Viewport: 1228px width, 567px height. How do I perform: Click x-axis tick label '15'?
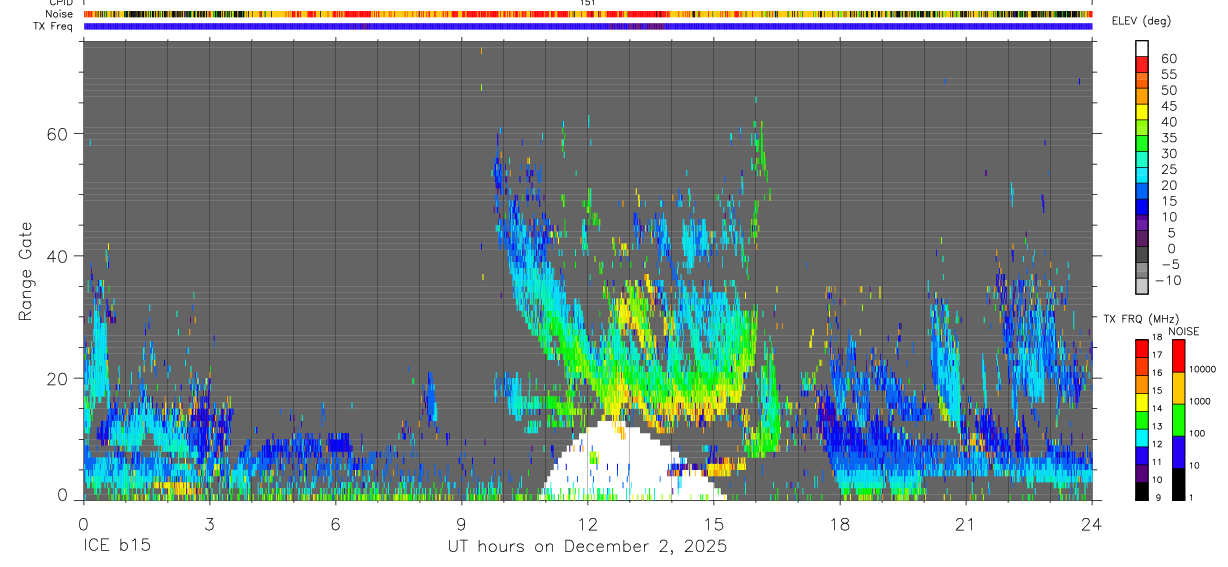[714, 525]
